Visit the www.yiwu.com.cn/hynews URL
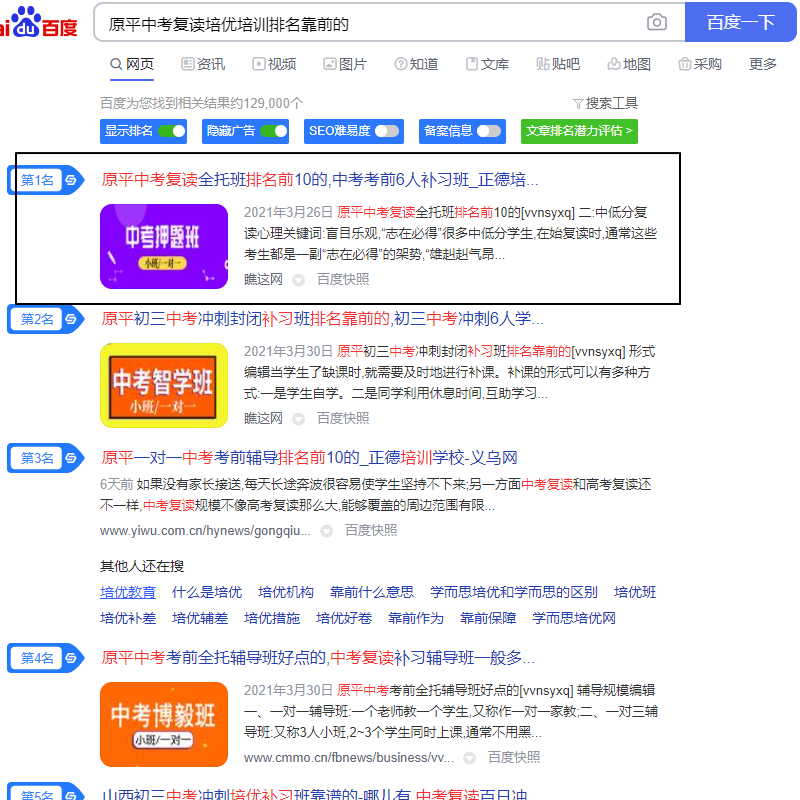 [x=205, y=531]
